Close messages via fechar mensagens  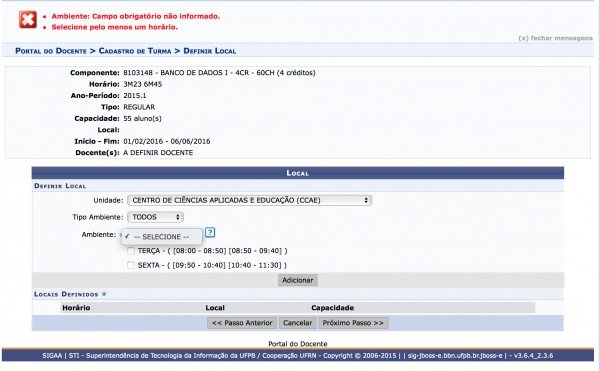point(555,38)
